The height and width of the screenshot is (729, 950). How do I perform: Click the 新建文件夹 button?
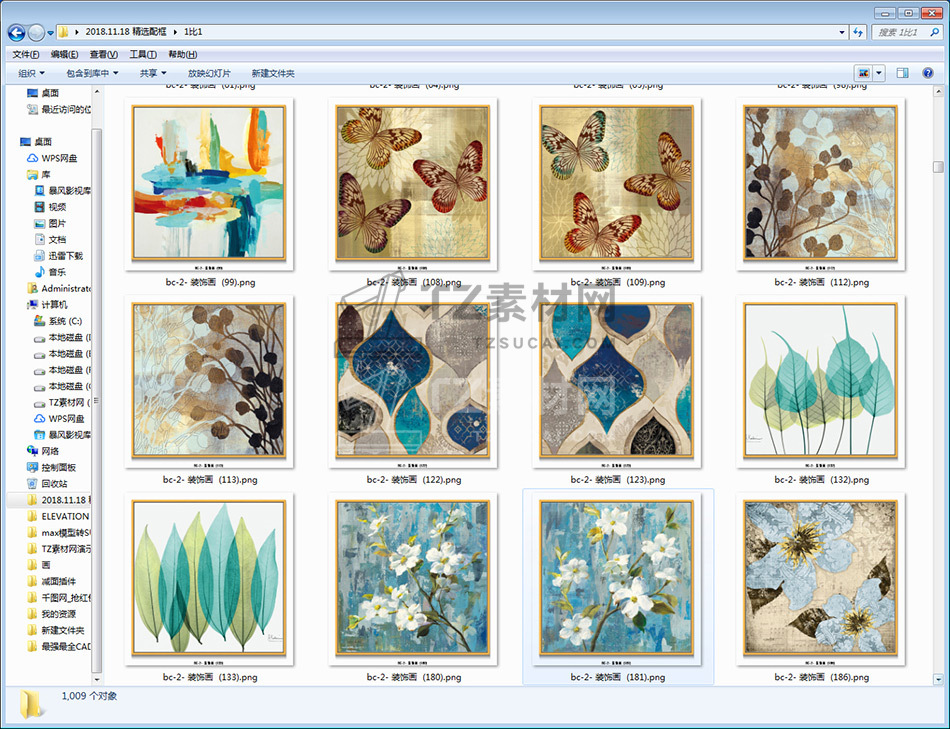(273, 73)
